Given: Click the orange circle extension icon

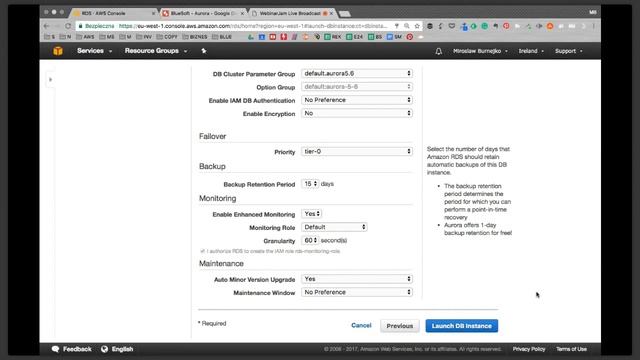Looking at the screenshot, I should (x=550, y=26).
